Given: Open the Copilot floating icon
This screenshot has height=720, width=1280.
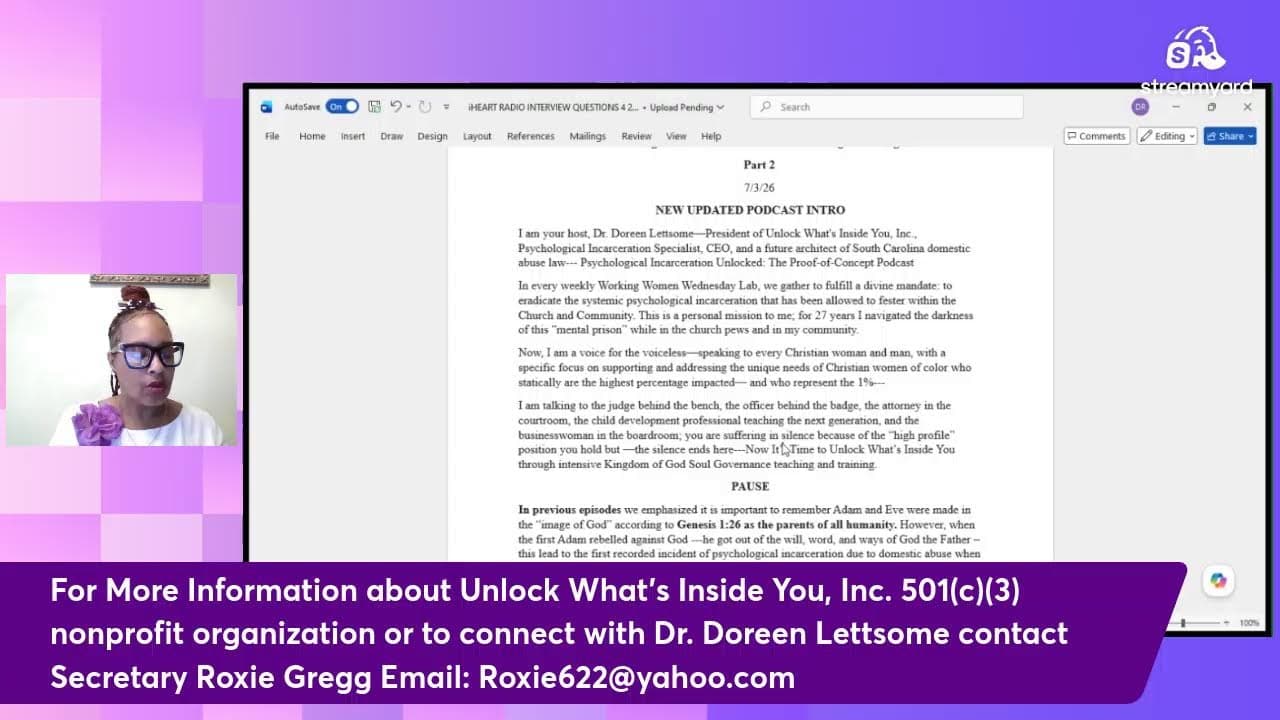Looking at the screenshot, I should point(1218,580).
